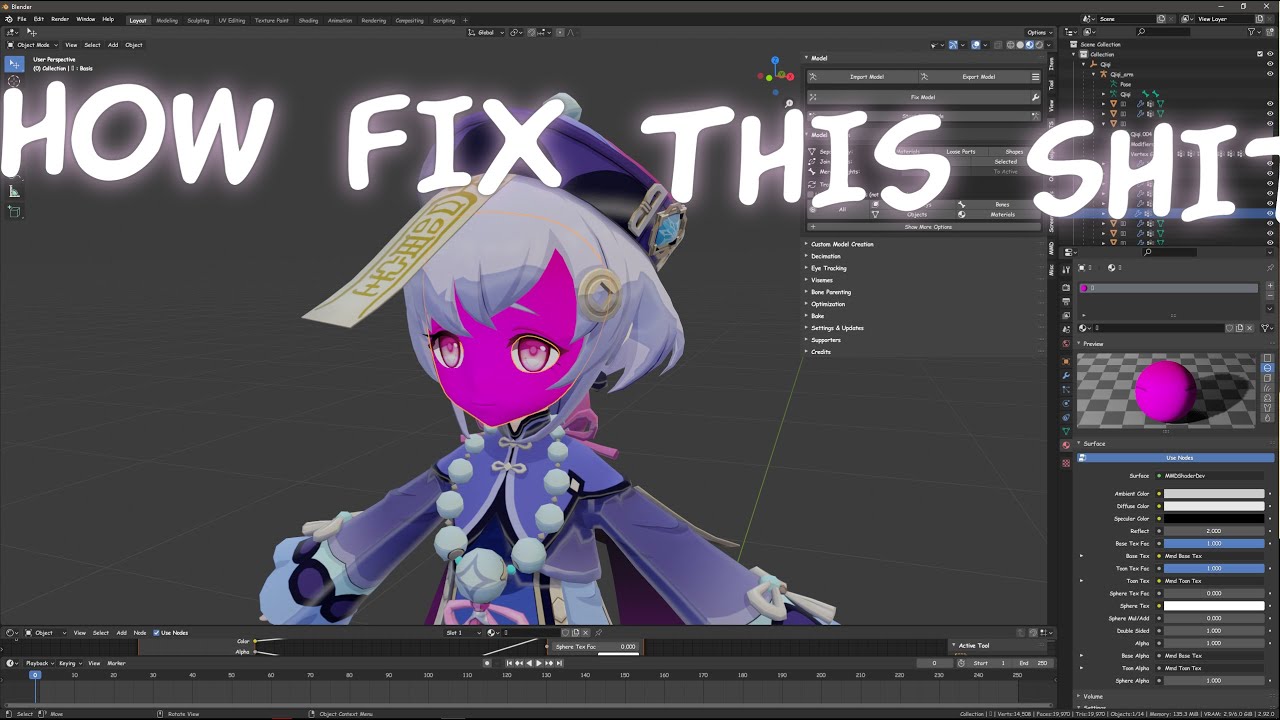Open Output properties tab icon

(x=1066, y=302)
